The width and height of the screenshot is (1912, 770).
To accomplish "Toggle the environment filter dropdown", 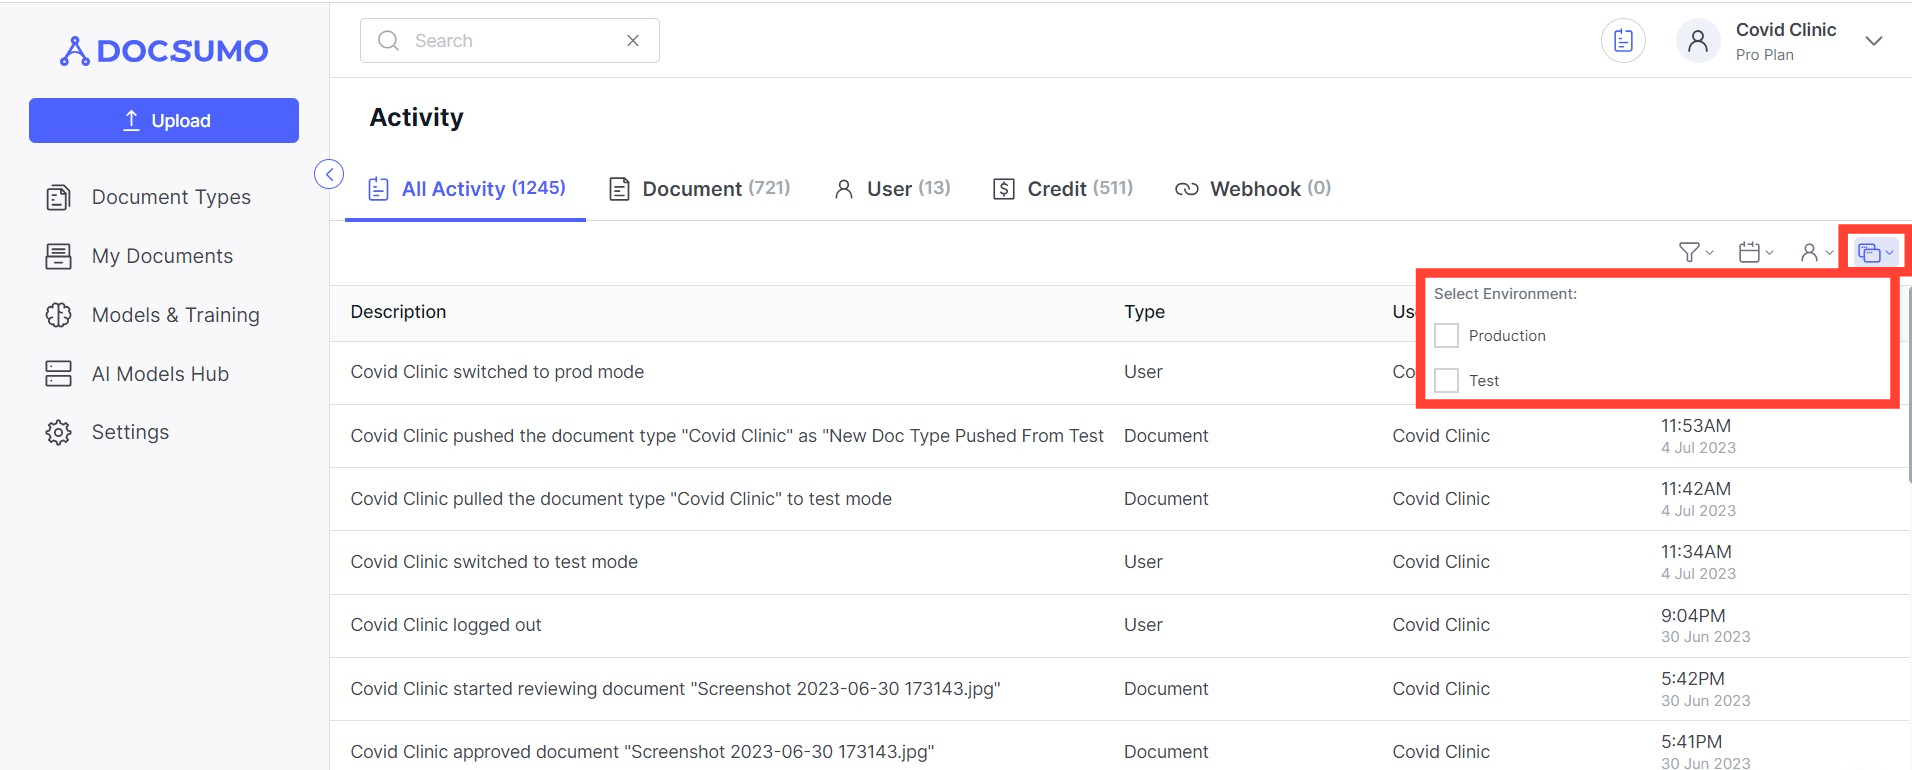I will 1875,252.
